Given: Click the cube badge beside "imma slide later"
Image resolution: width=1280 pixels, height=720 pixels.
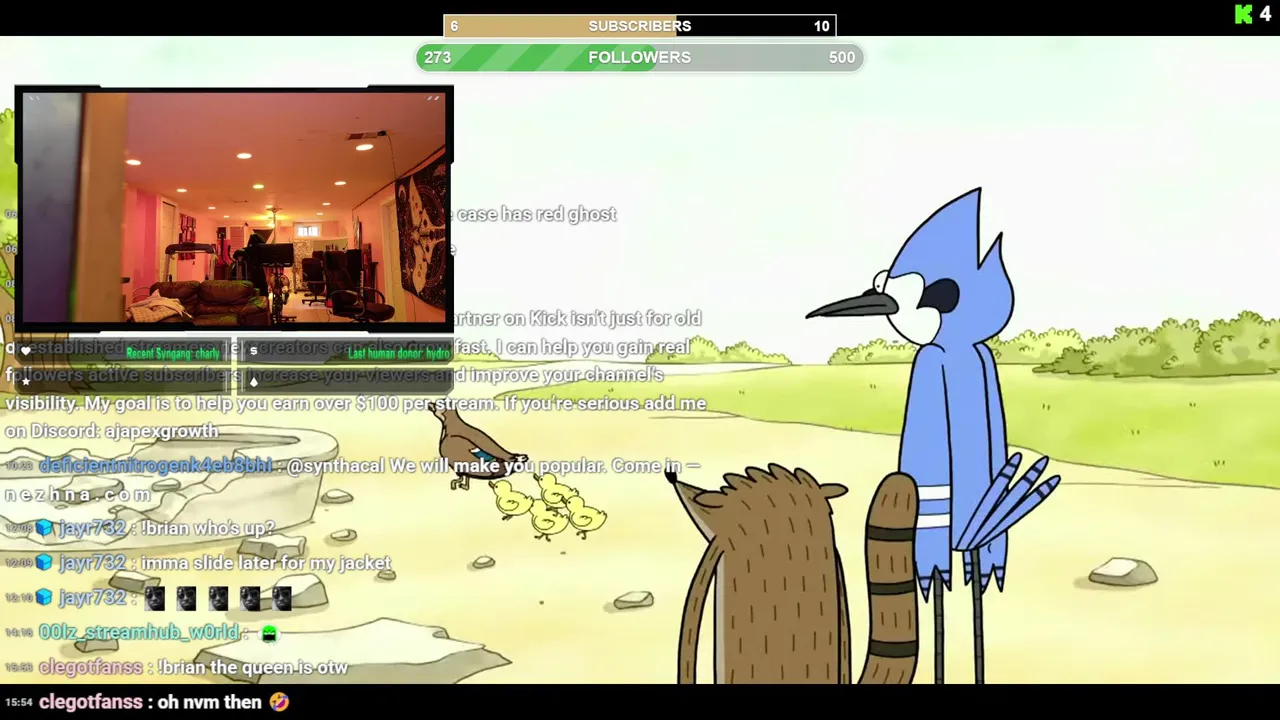Looking at the screenshot, I should [x=44, y=563].
